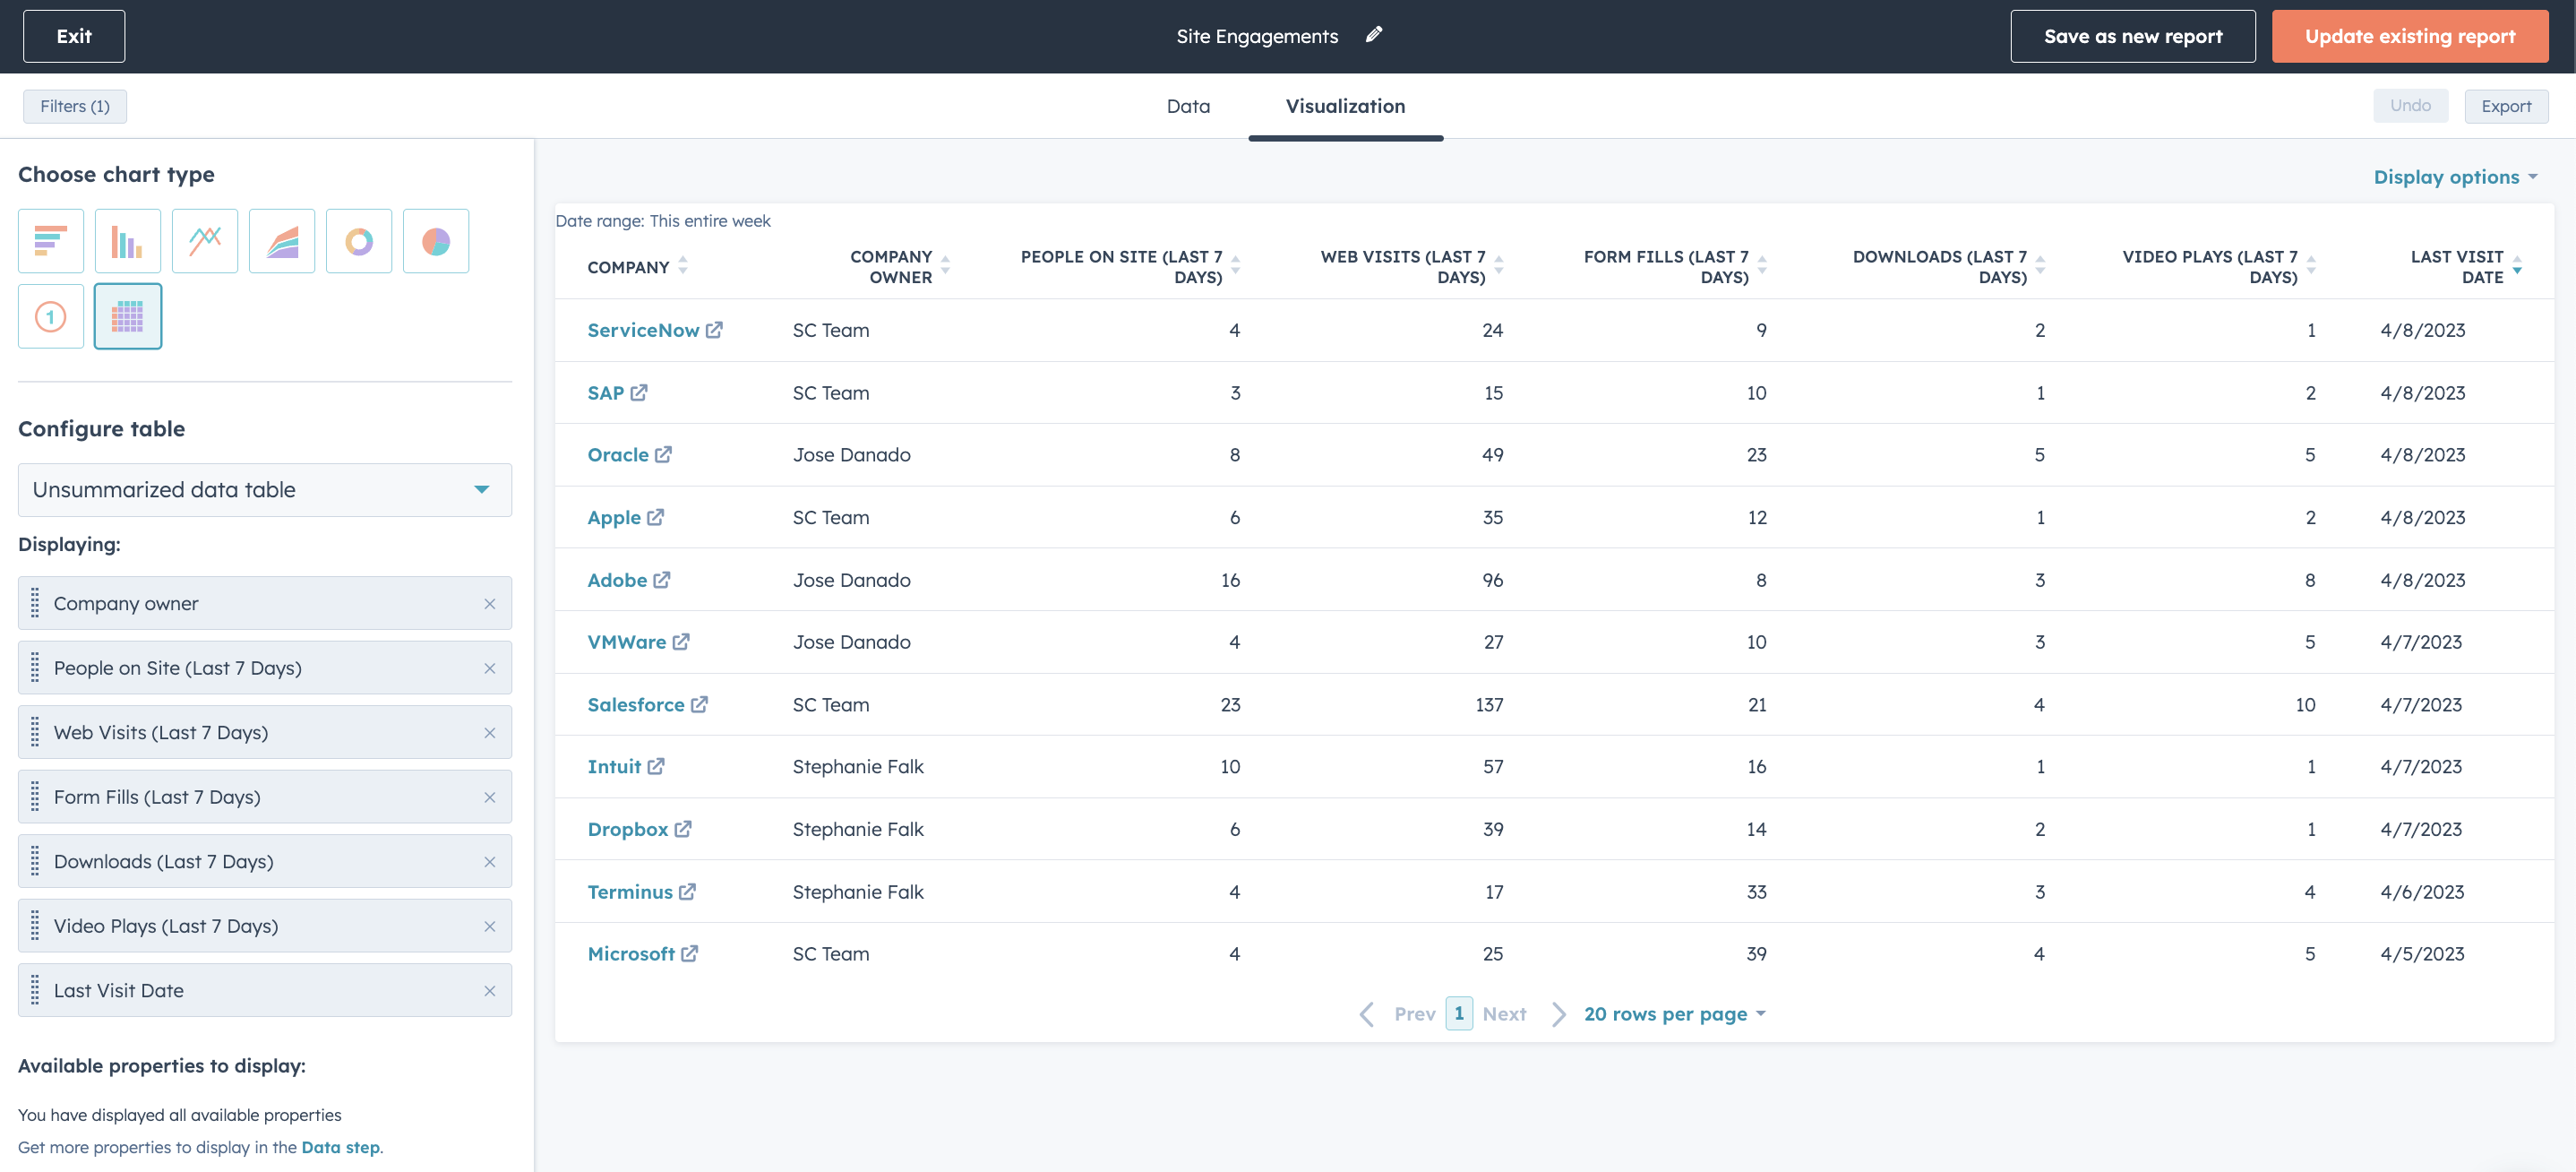Screen dimensions: 2576x1172
Task: Click Salesforce's 137 web visits value
Action: tap(1489, 705)
